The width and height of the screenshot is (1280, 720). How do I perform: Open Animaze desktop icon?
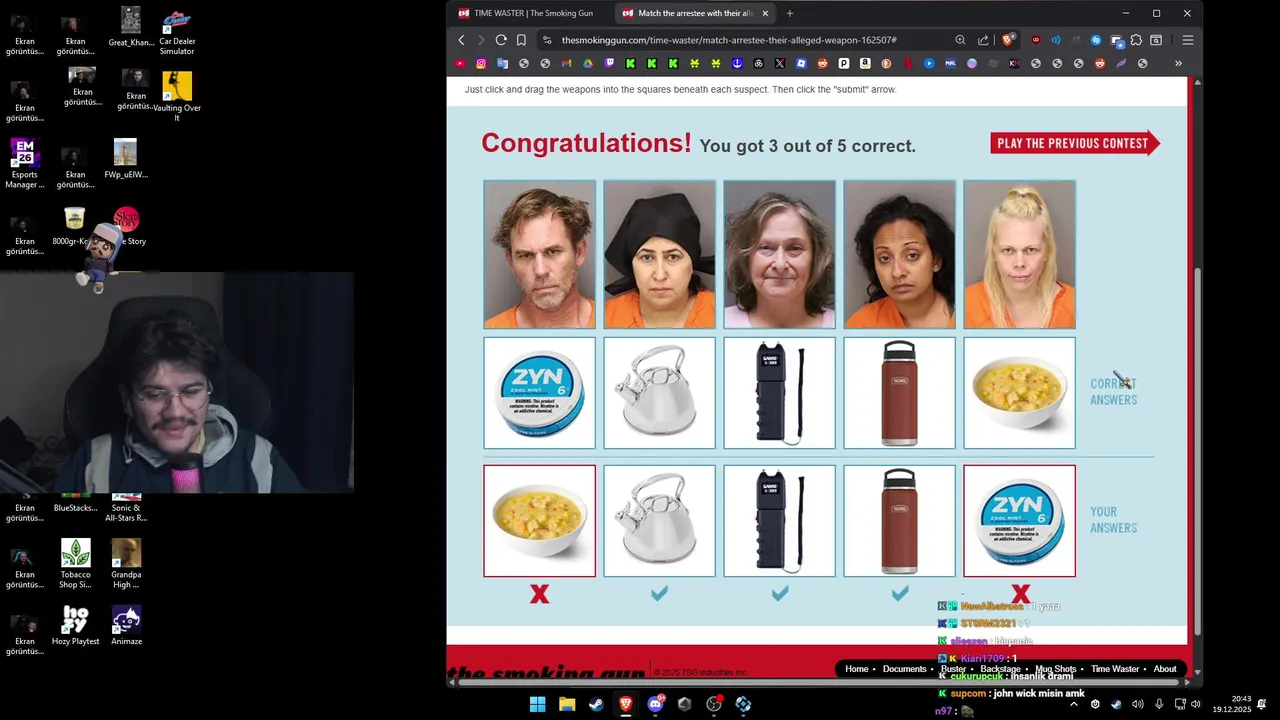[x=126, y=626]
